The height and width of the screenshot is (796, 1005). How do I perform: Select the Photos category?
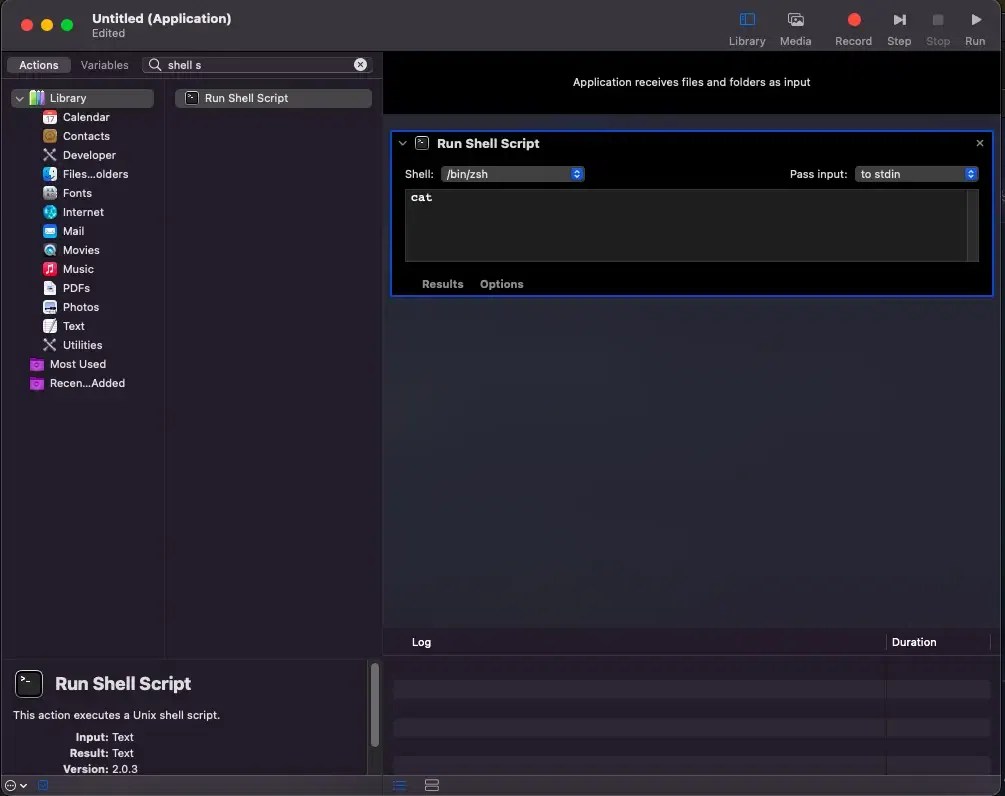click(81, 307)
